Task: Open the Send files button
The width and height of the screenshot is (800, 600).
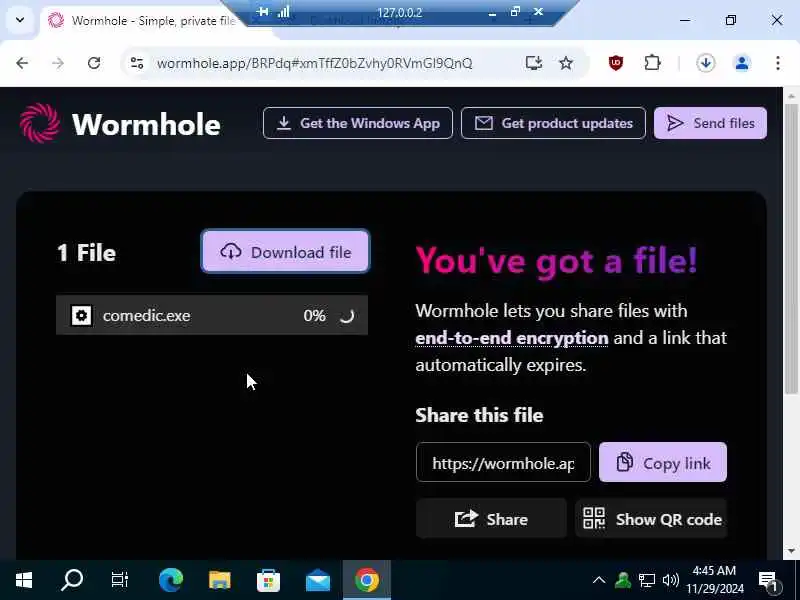Action: coord(710,123)
